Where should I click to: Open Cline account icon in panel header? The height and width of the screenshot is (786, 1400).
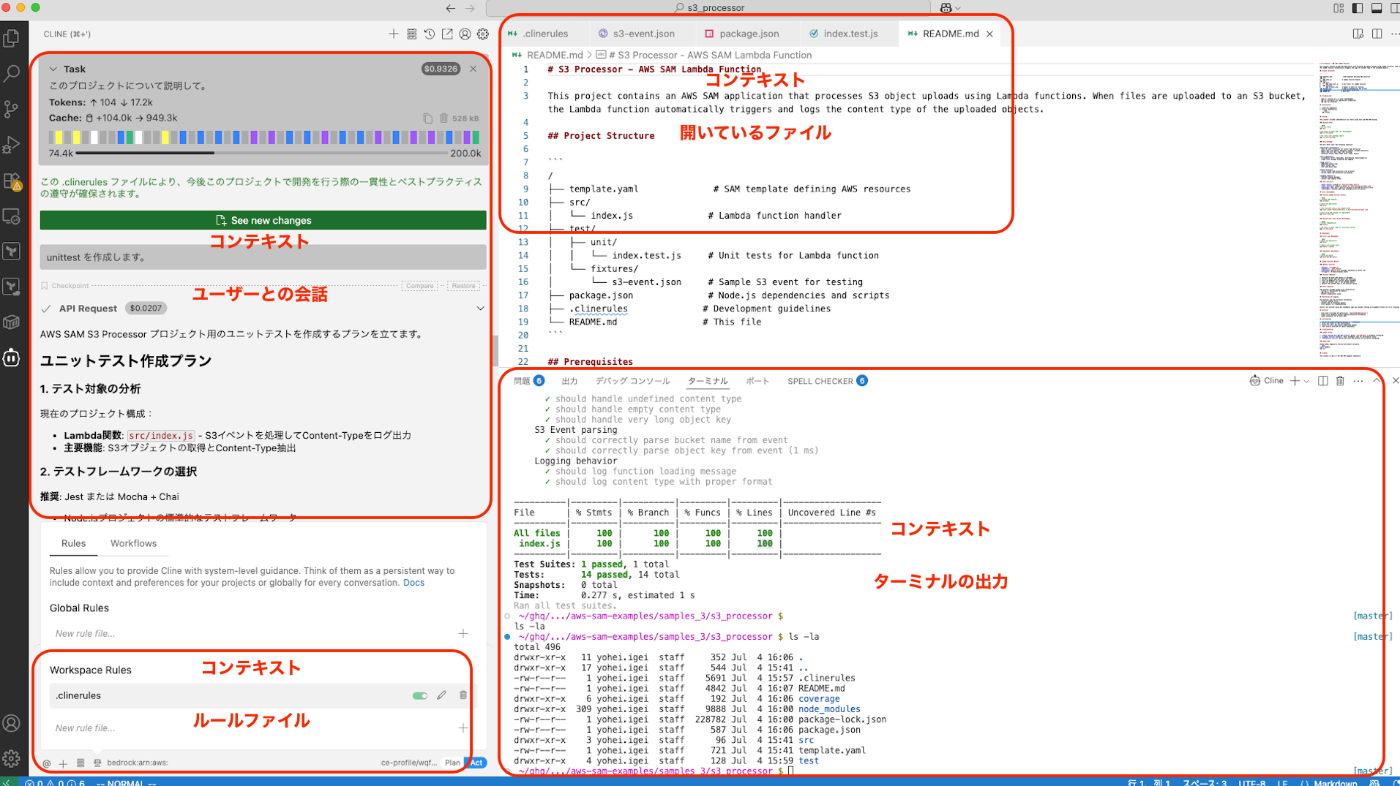465,34
